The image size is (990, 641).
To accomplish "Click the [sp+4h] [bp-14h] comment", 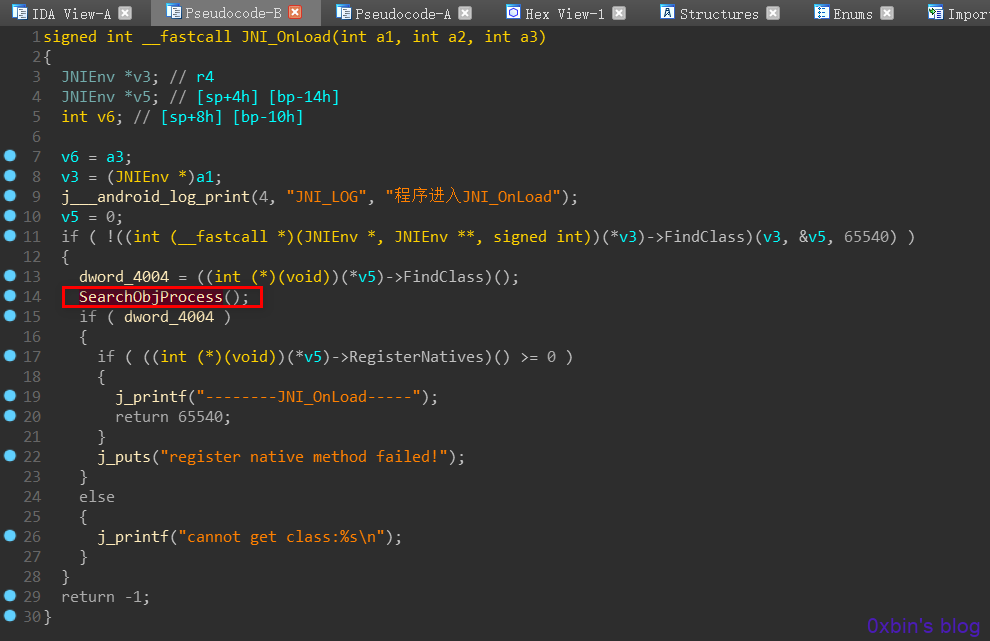I will point(268,97).
